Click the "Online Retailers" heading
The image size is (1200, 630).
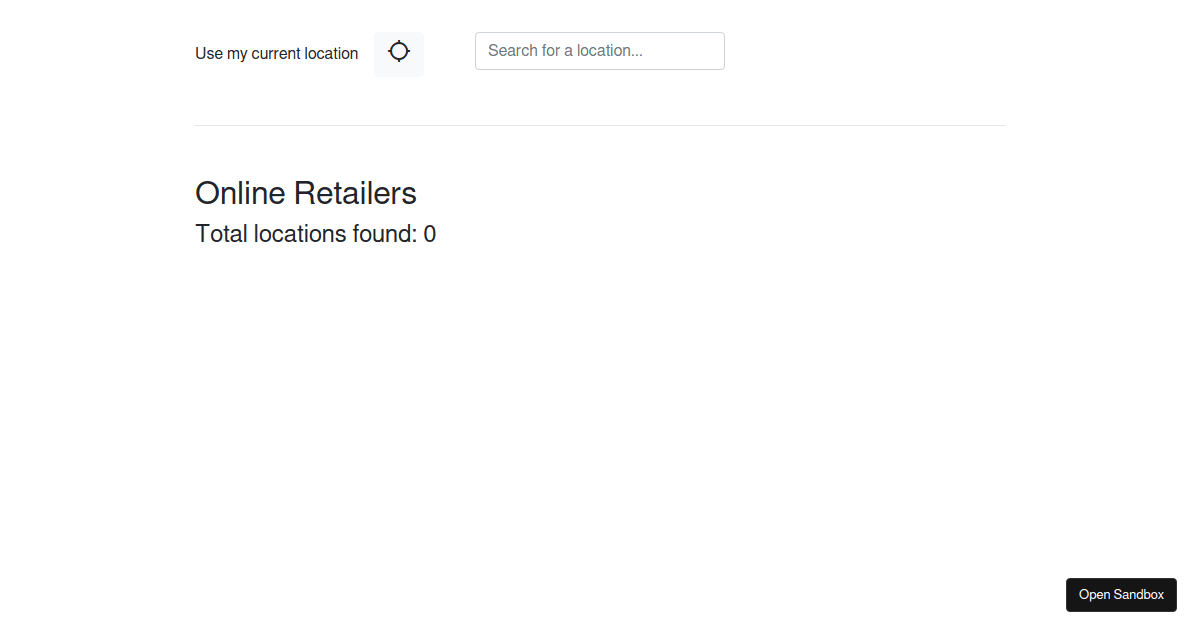click(x=305, y=193)
